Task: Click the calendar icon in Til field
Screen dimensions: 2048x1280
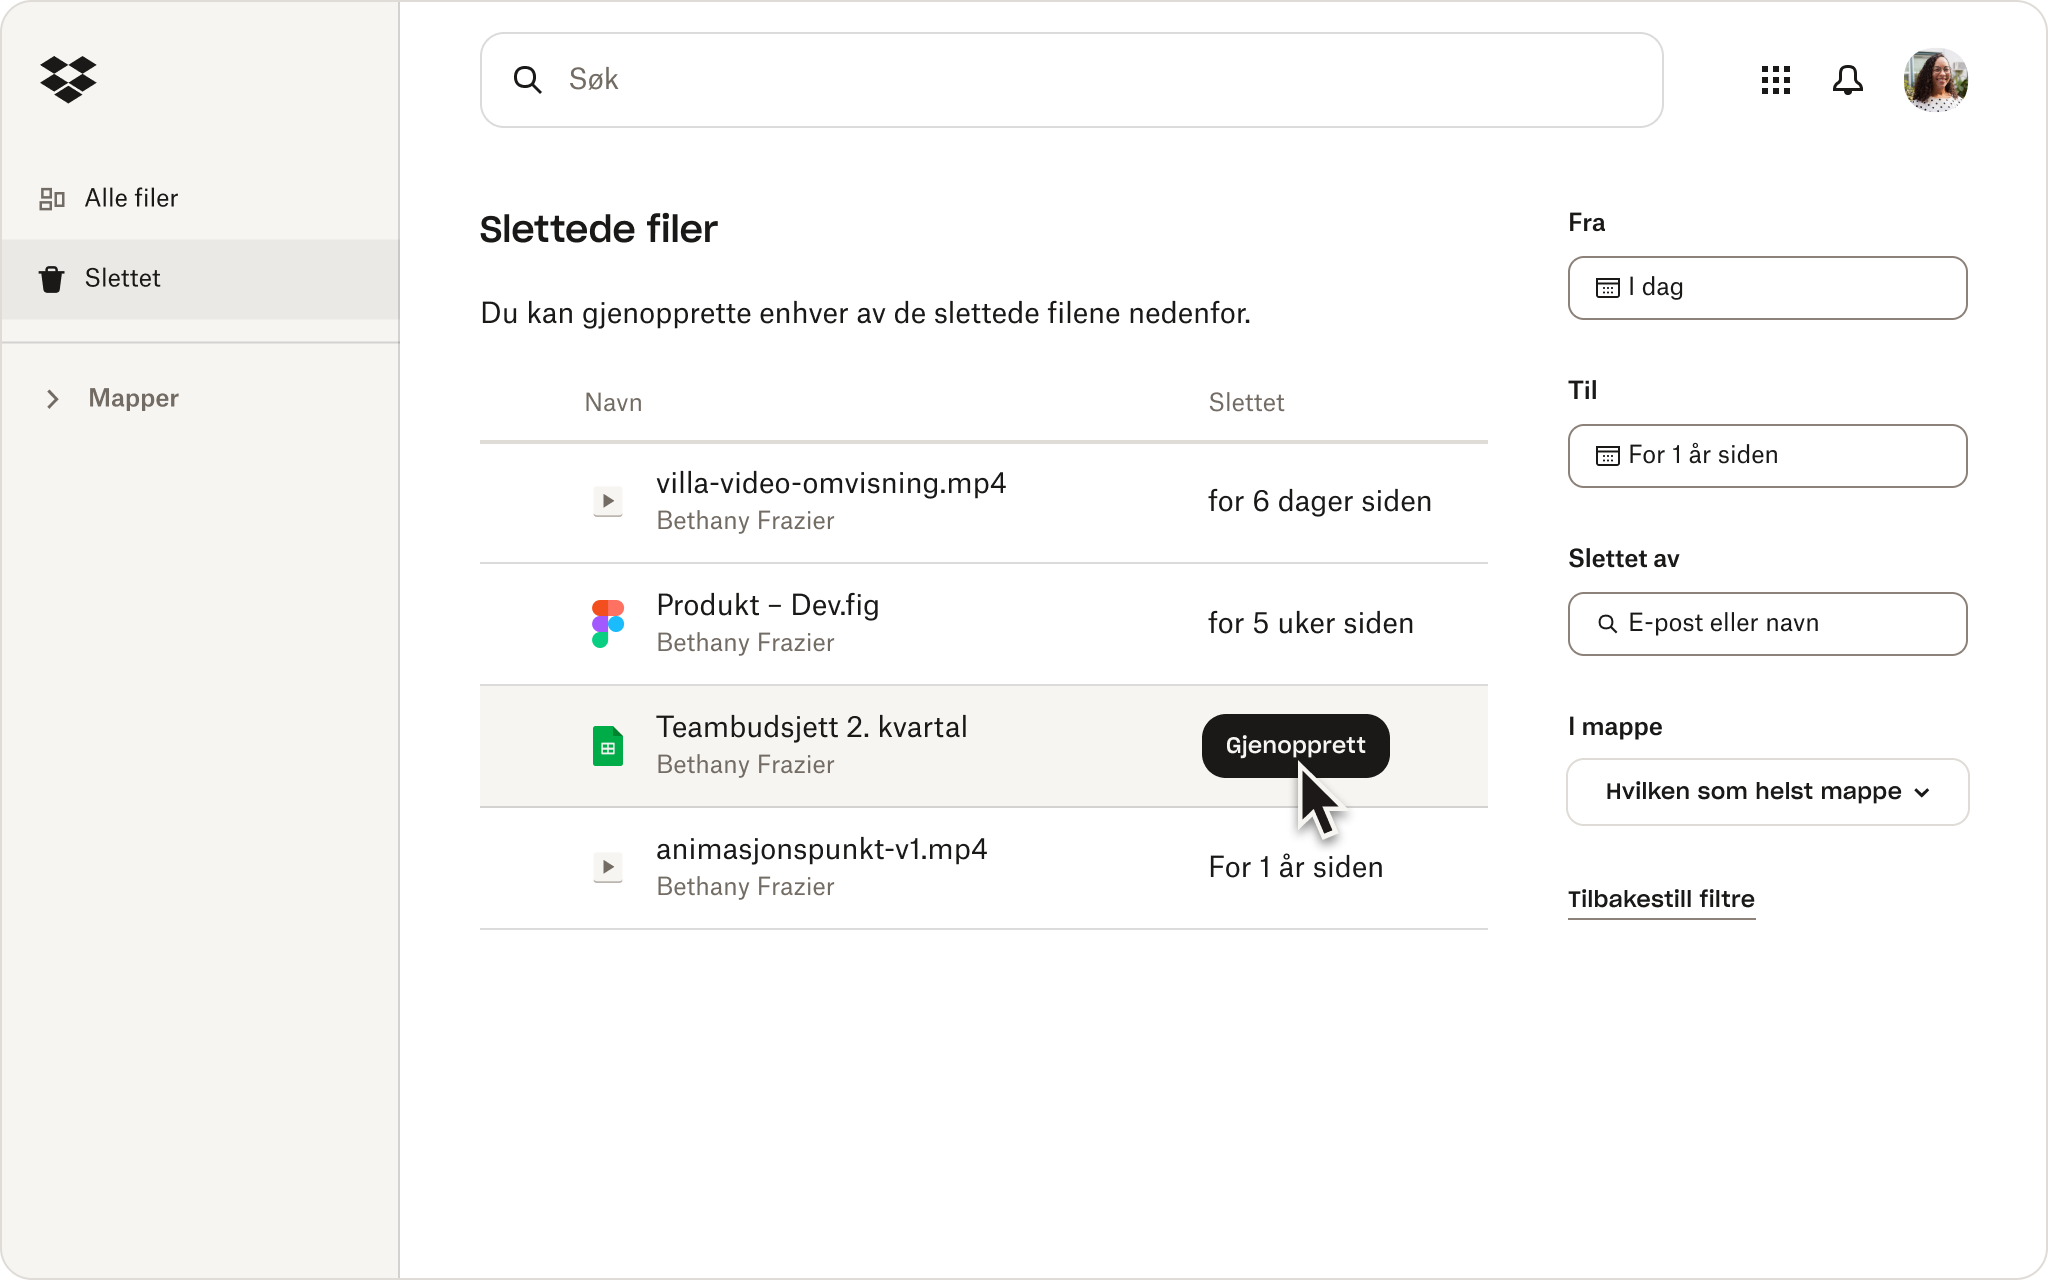Action: point(1608,456)
